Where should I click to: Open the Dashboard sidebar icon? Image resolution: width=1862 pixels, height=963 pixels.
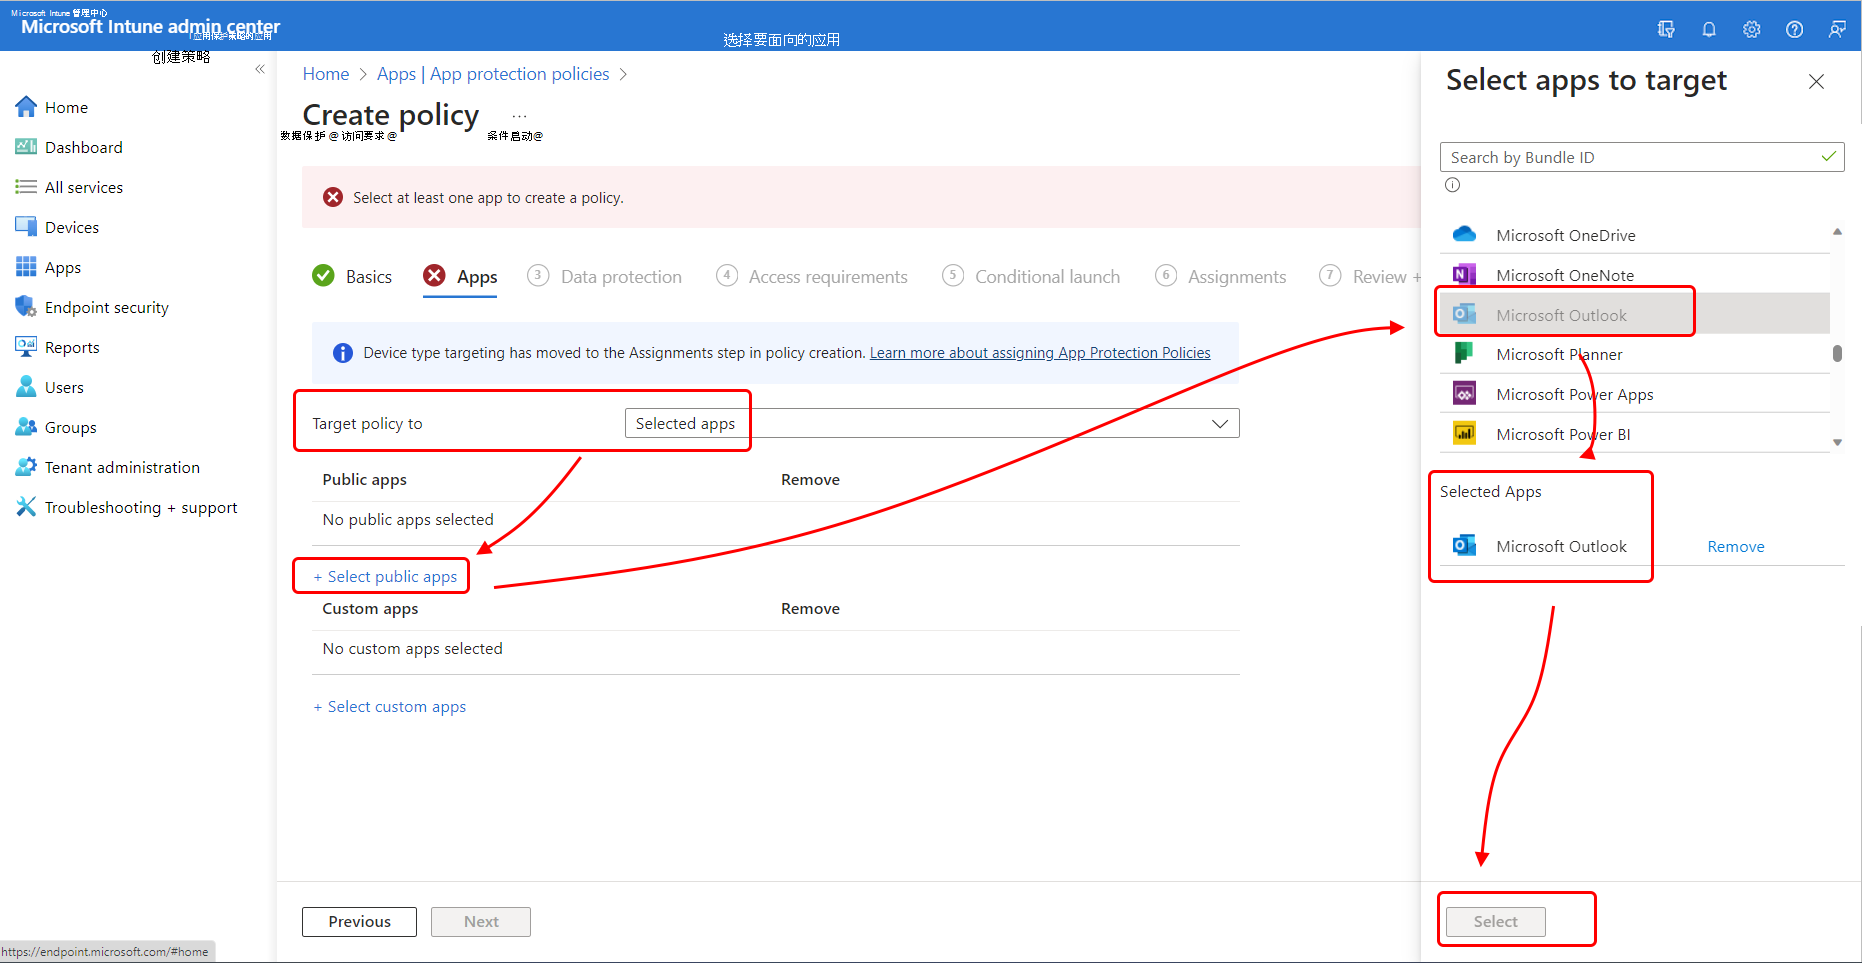(x=26, y=147)
